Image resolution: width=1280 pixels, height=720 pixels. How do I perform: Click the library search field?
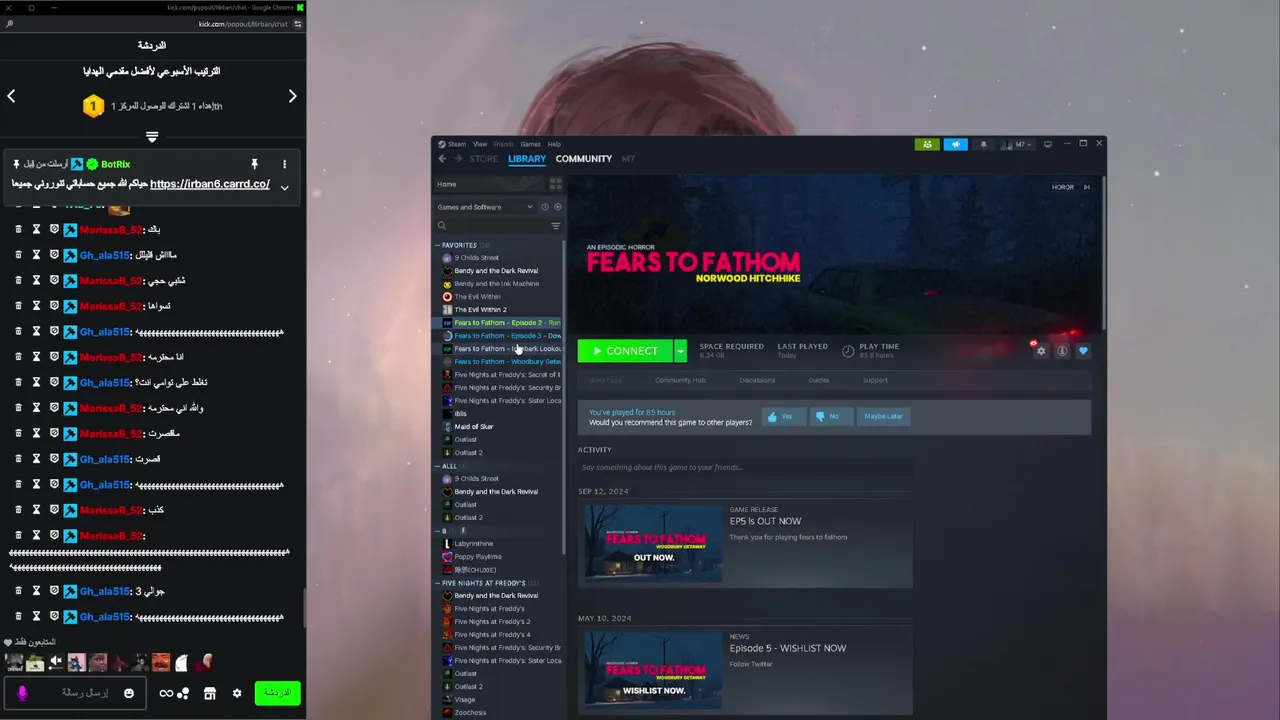coord(492,226)
